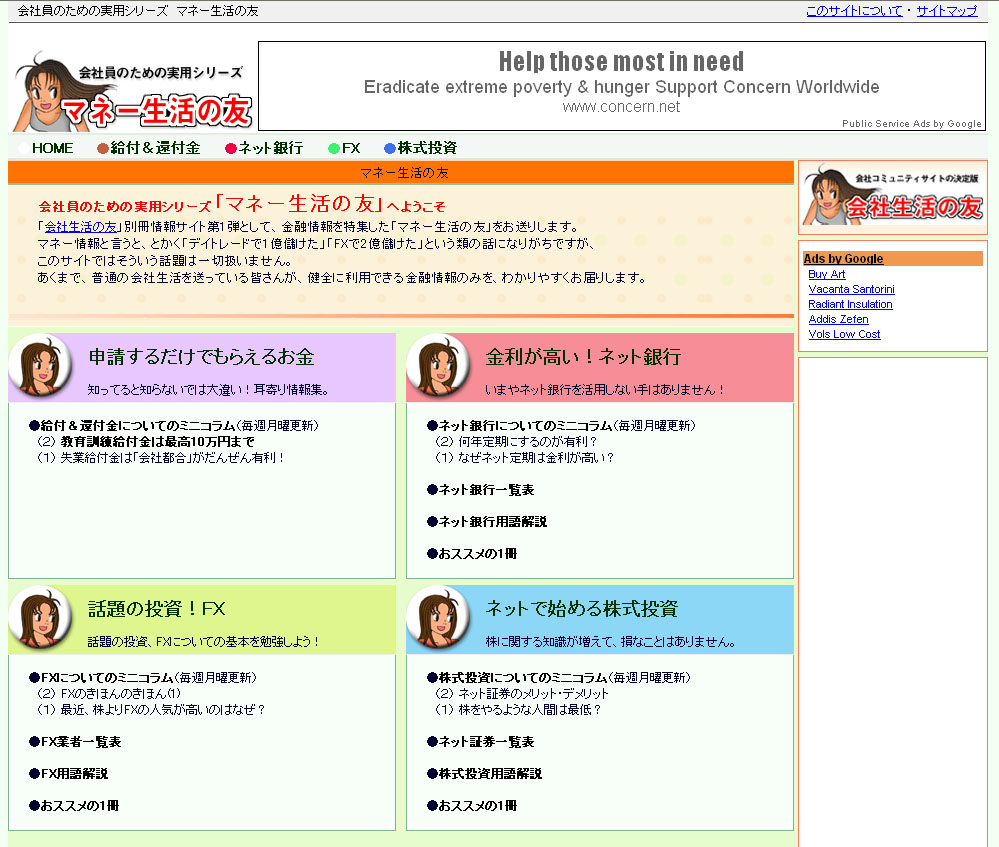The image size is (999, 847).
Task: Click the Buy Art ad link
Action: (827, 274)
